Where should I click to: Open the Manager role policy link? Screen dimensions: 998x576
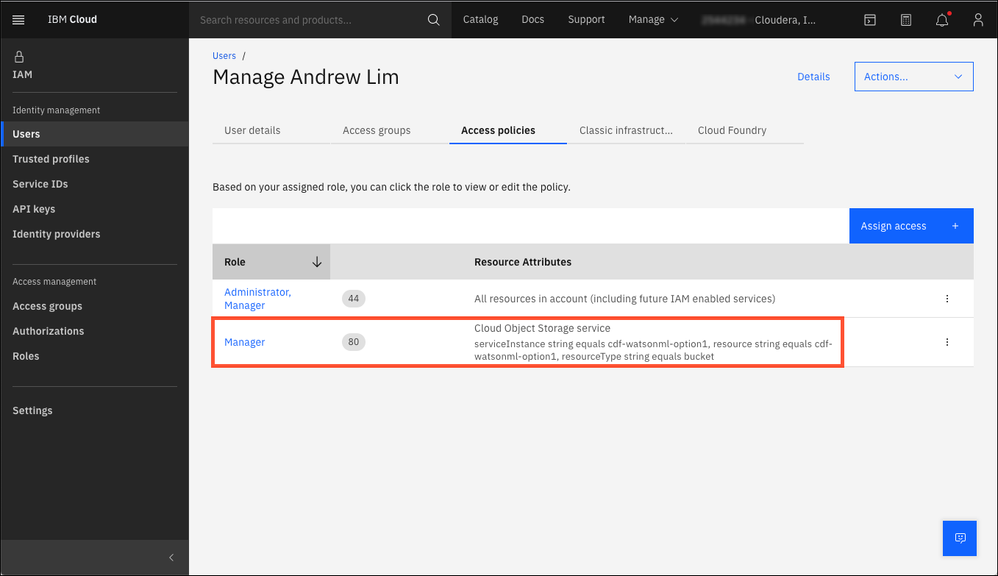point(245,342)
